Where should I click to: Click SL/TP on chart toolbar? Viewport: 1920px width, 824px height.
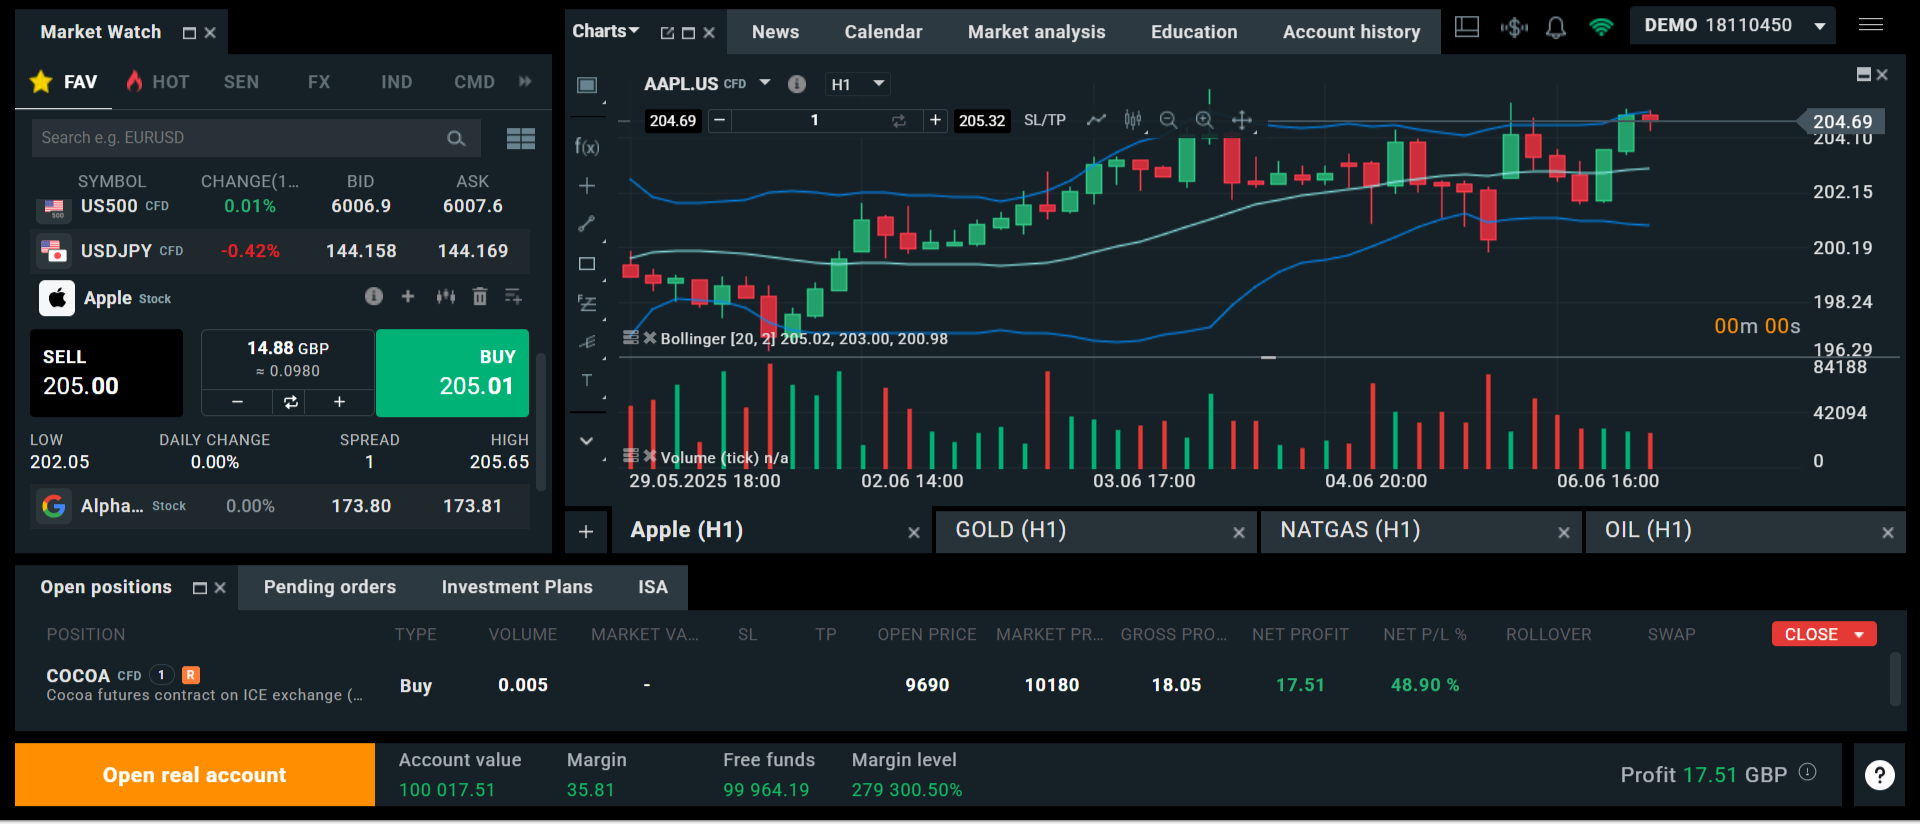(x=1044, y=120)
